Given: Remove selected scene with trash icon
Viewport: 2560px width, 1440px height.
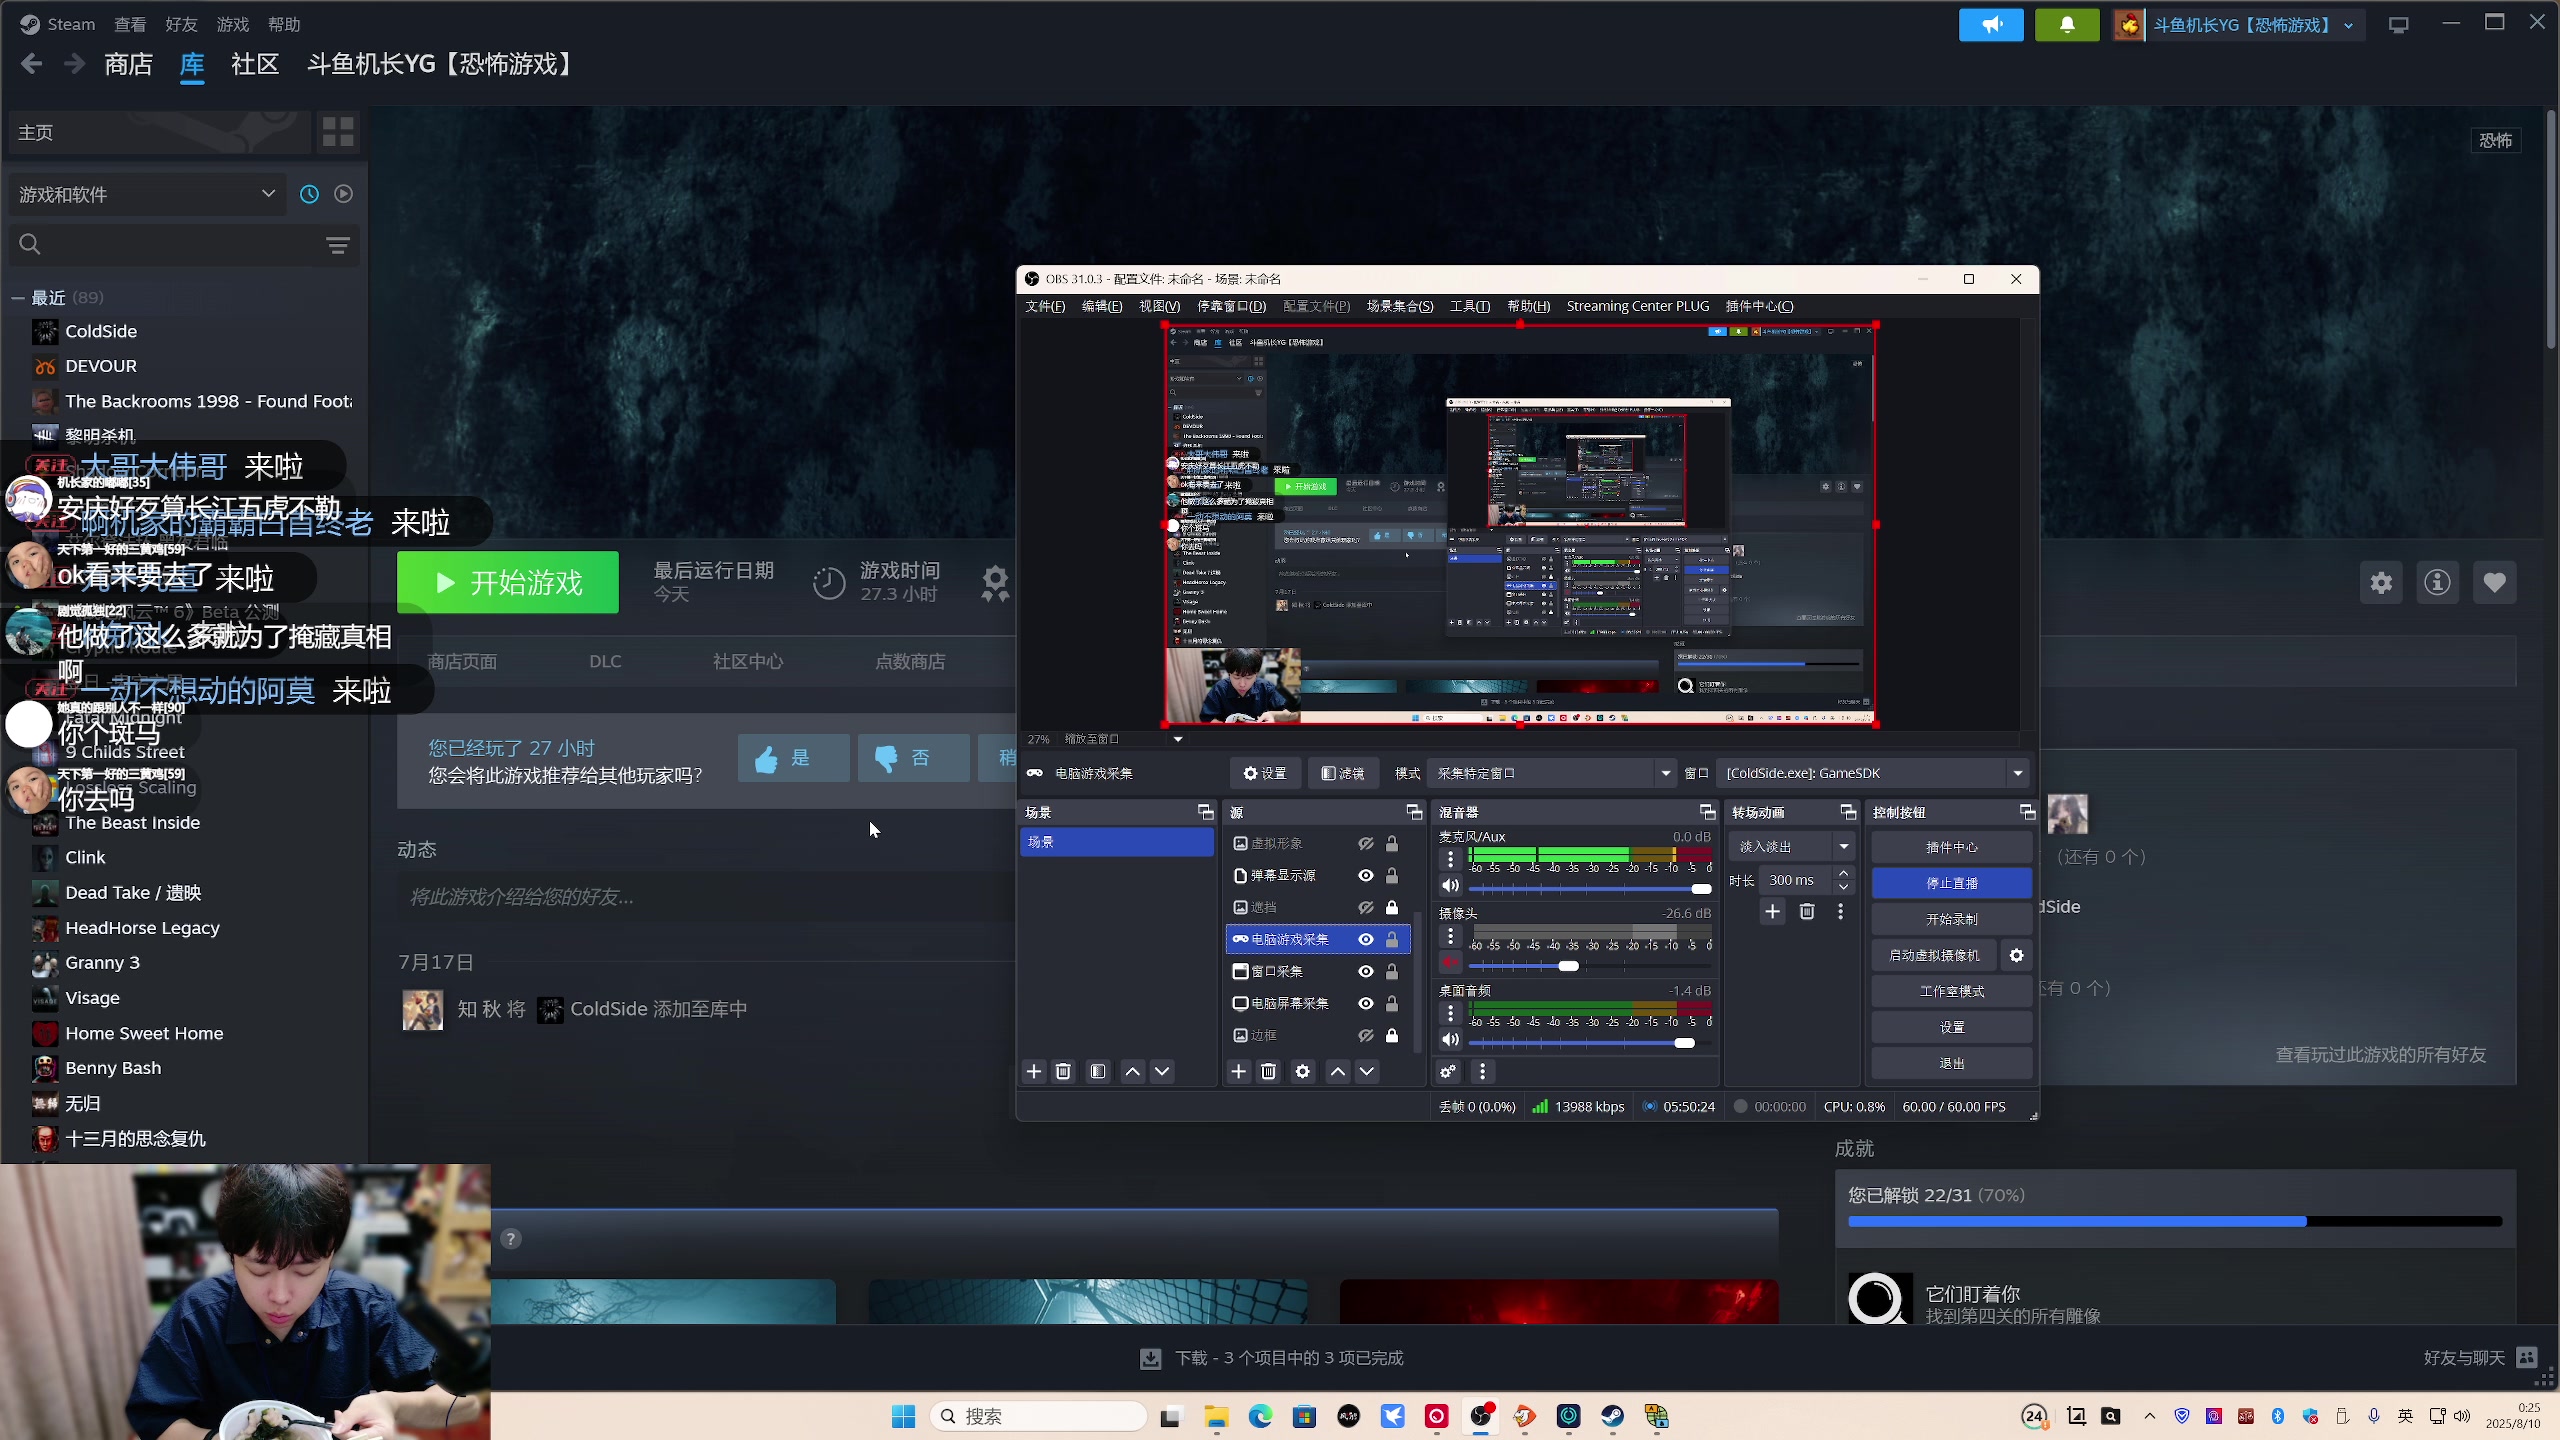Looking at the screenshot, I should 1063,1071.
